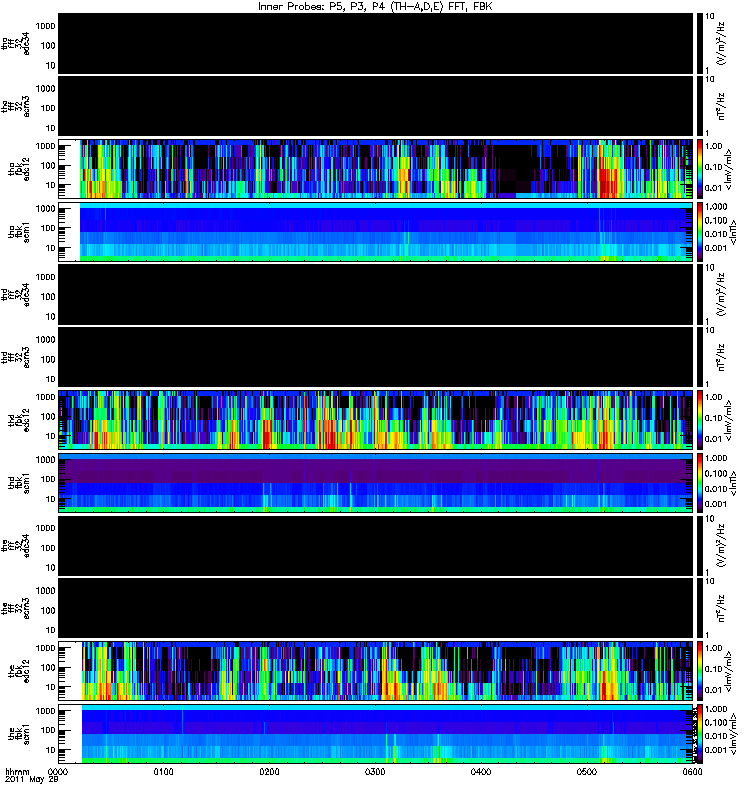750x800 pixels.
Task: Click the 'thd fff 32 scm3' panel label
Action: pos(15,357)
